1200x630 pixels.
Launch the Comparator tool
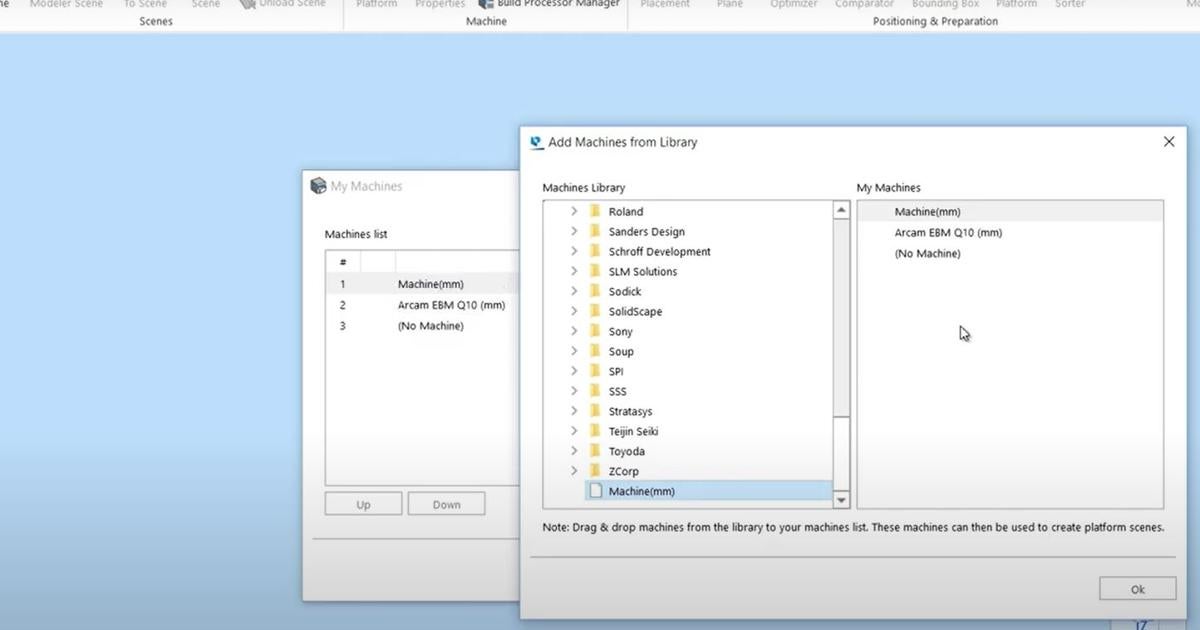(x=863, y=4)
